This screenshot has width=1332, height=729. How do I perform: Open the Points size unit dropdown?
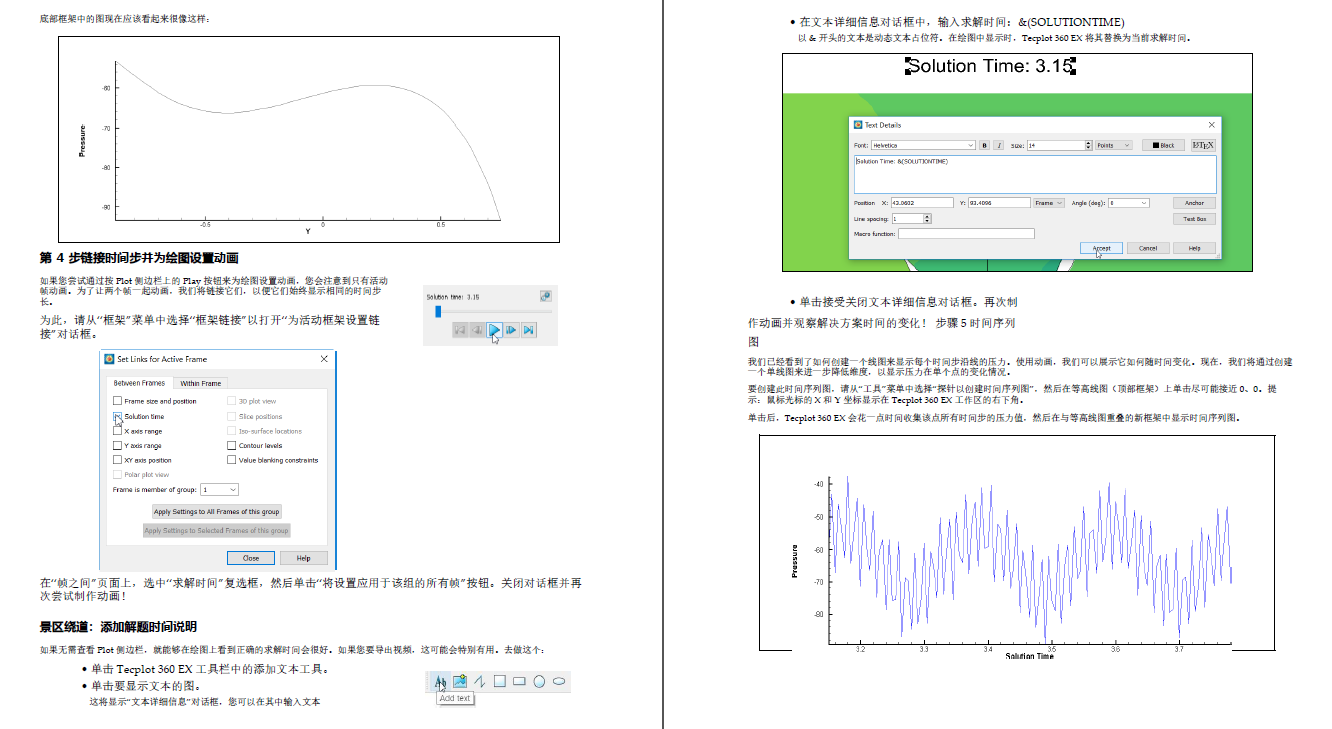1113,146
